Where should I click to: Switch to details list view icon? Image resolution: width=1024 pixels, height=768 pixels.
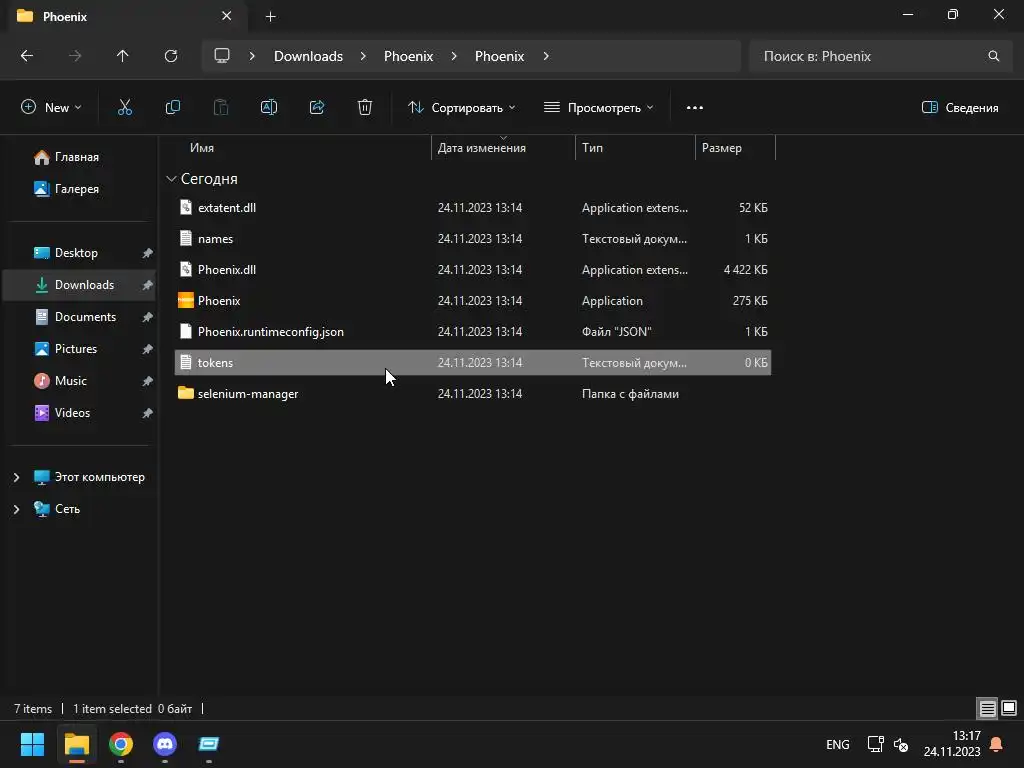click(x=987, y=708)
